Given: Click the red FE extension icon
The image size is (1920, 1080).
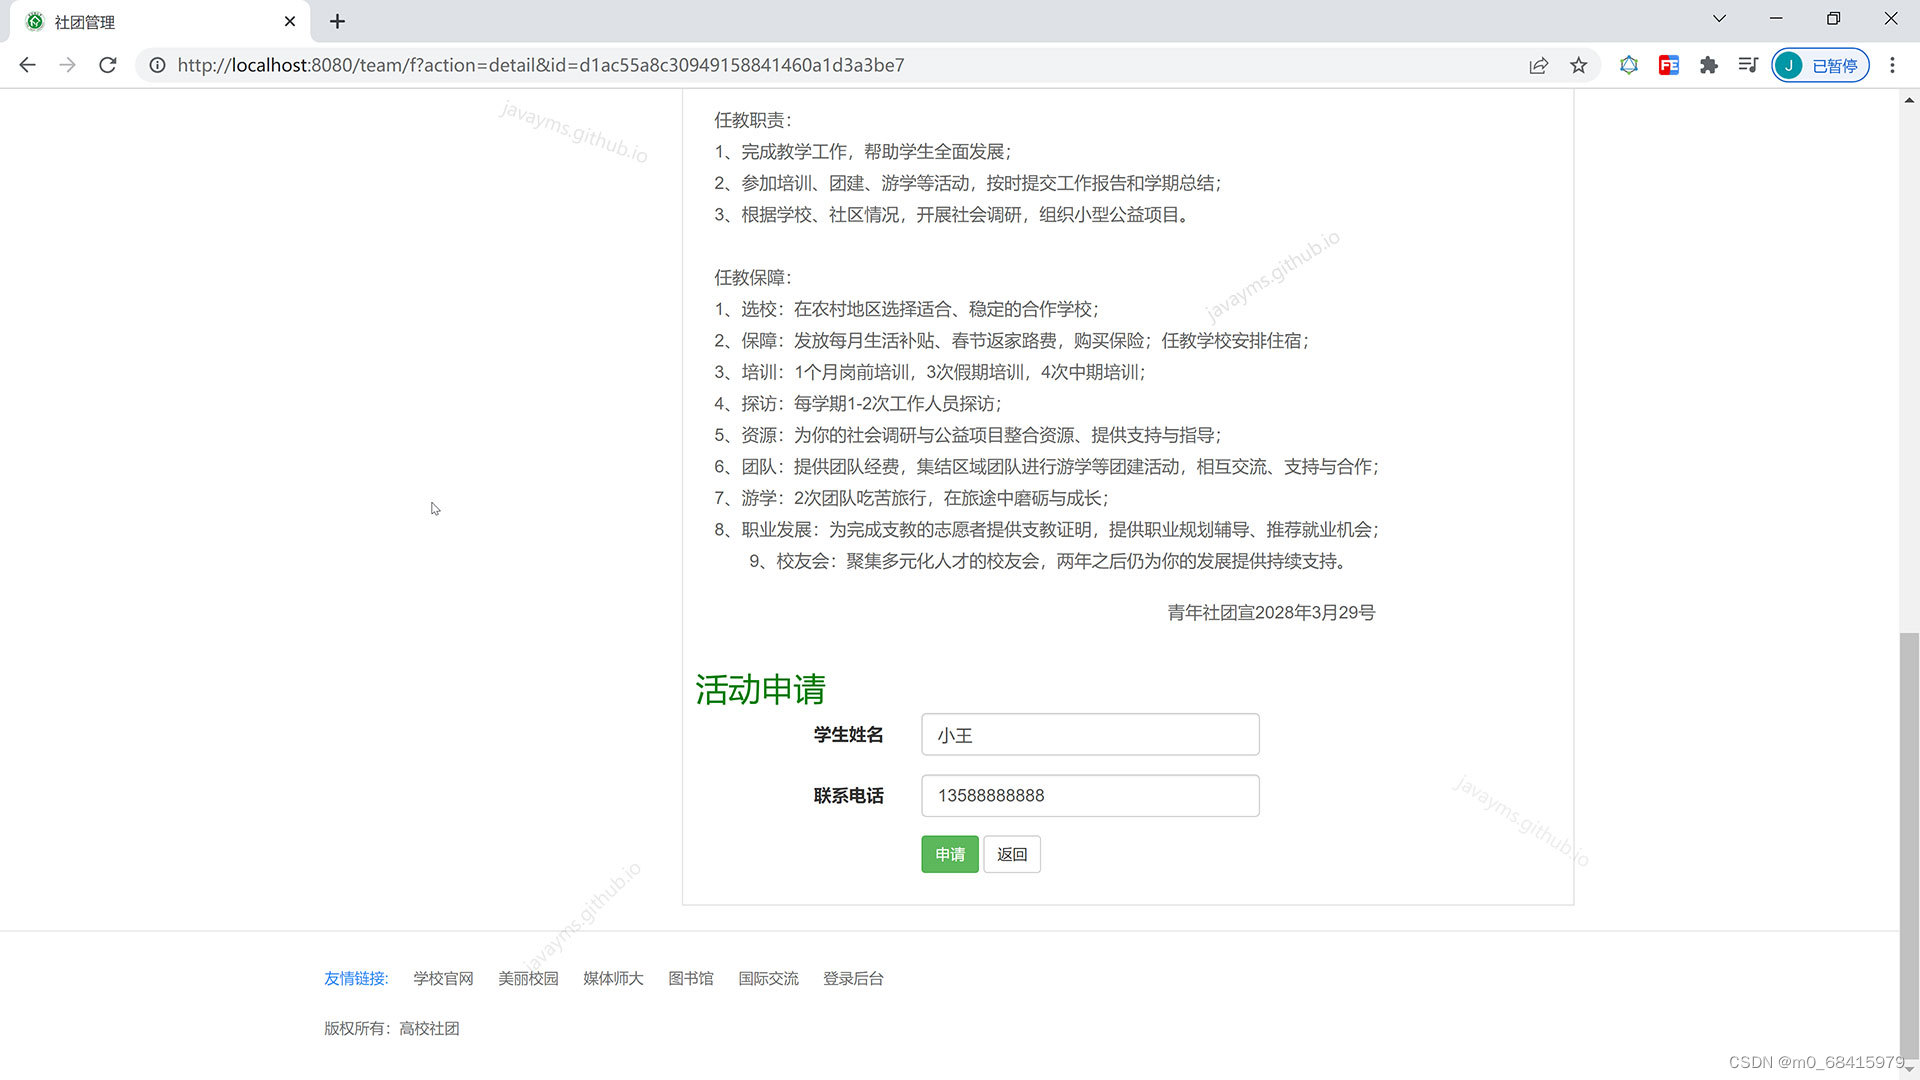Looking at the screenshot, I should (1668, 65).
